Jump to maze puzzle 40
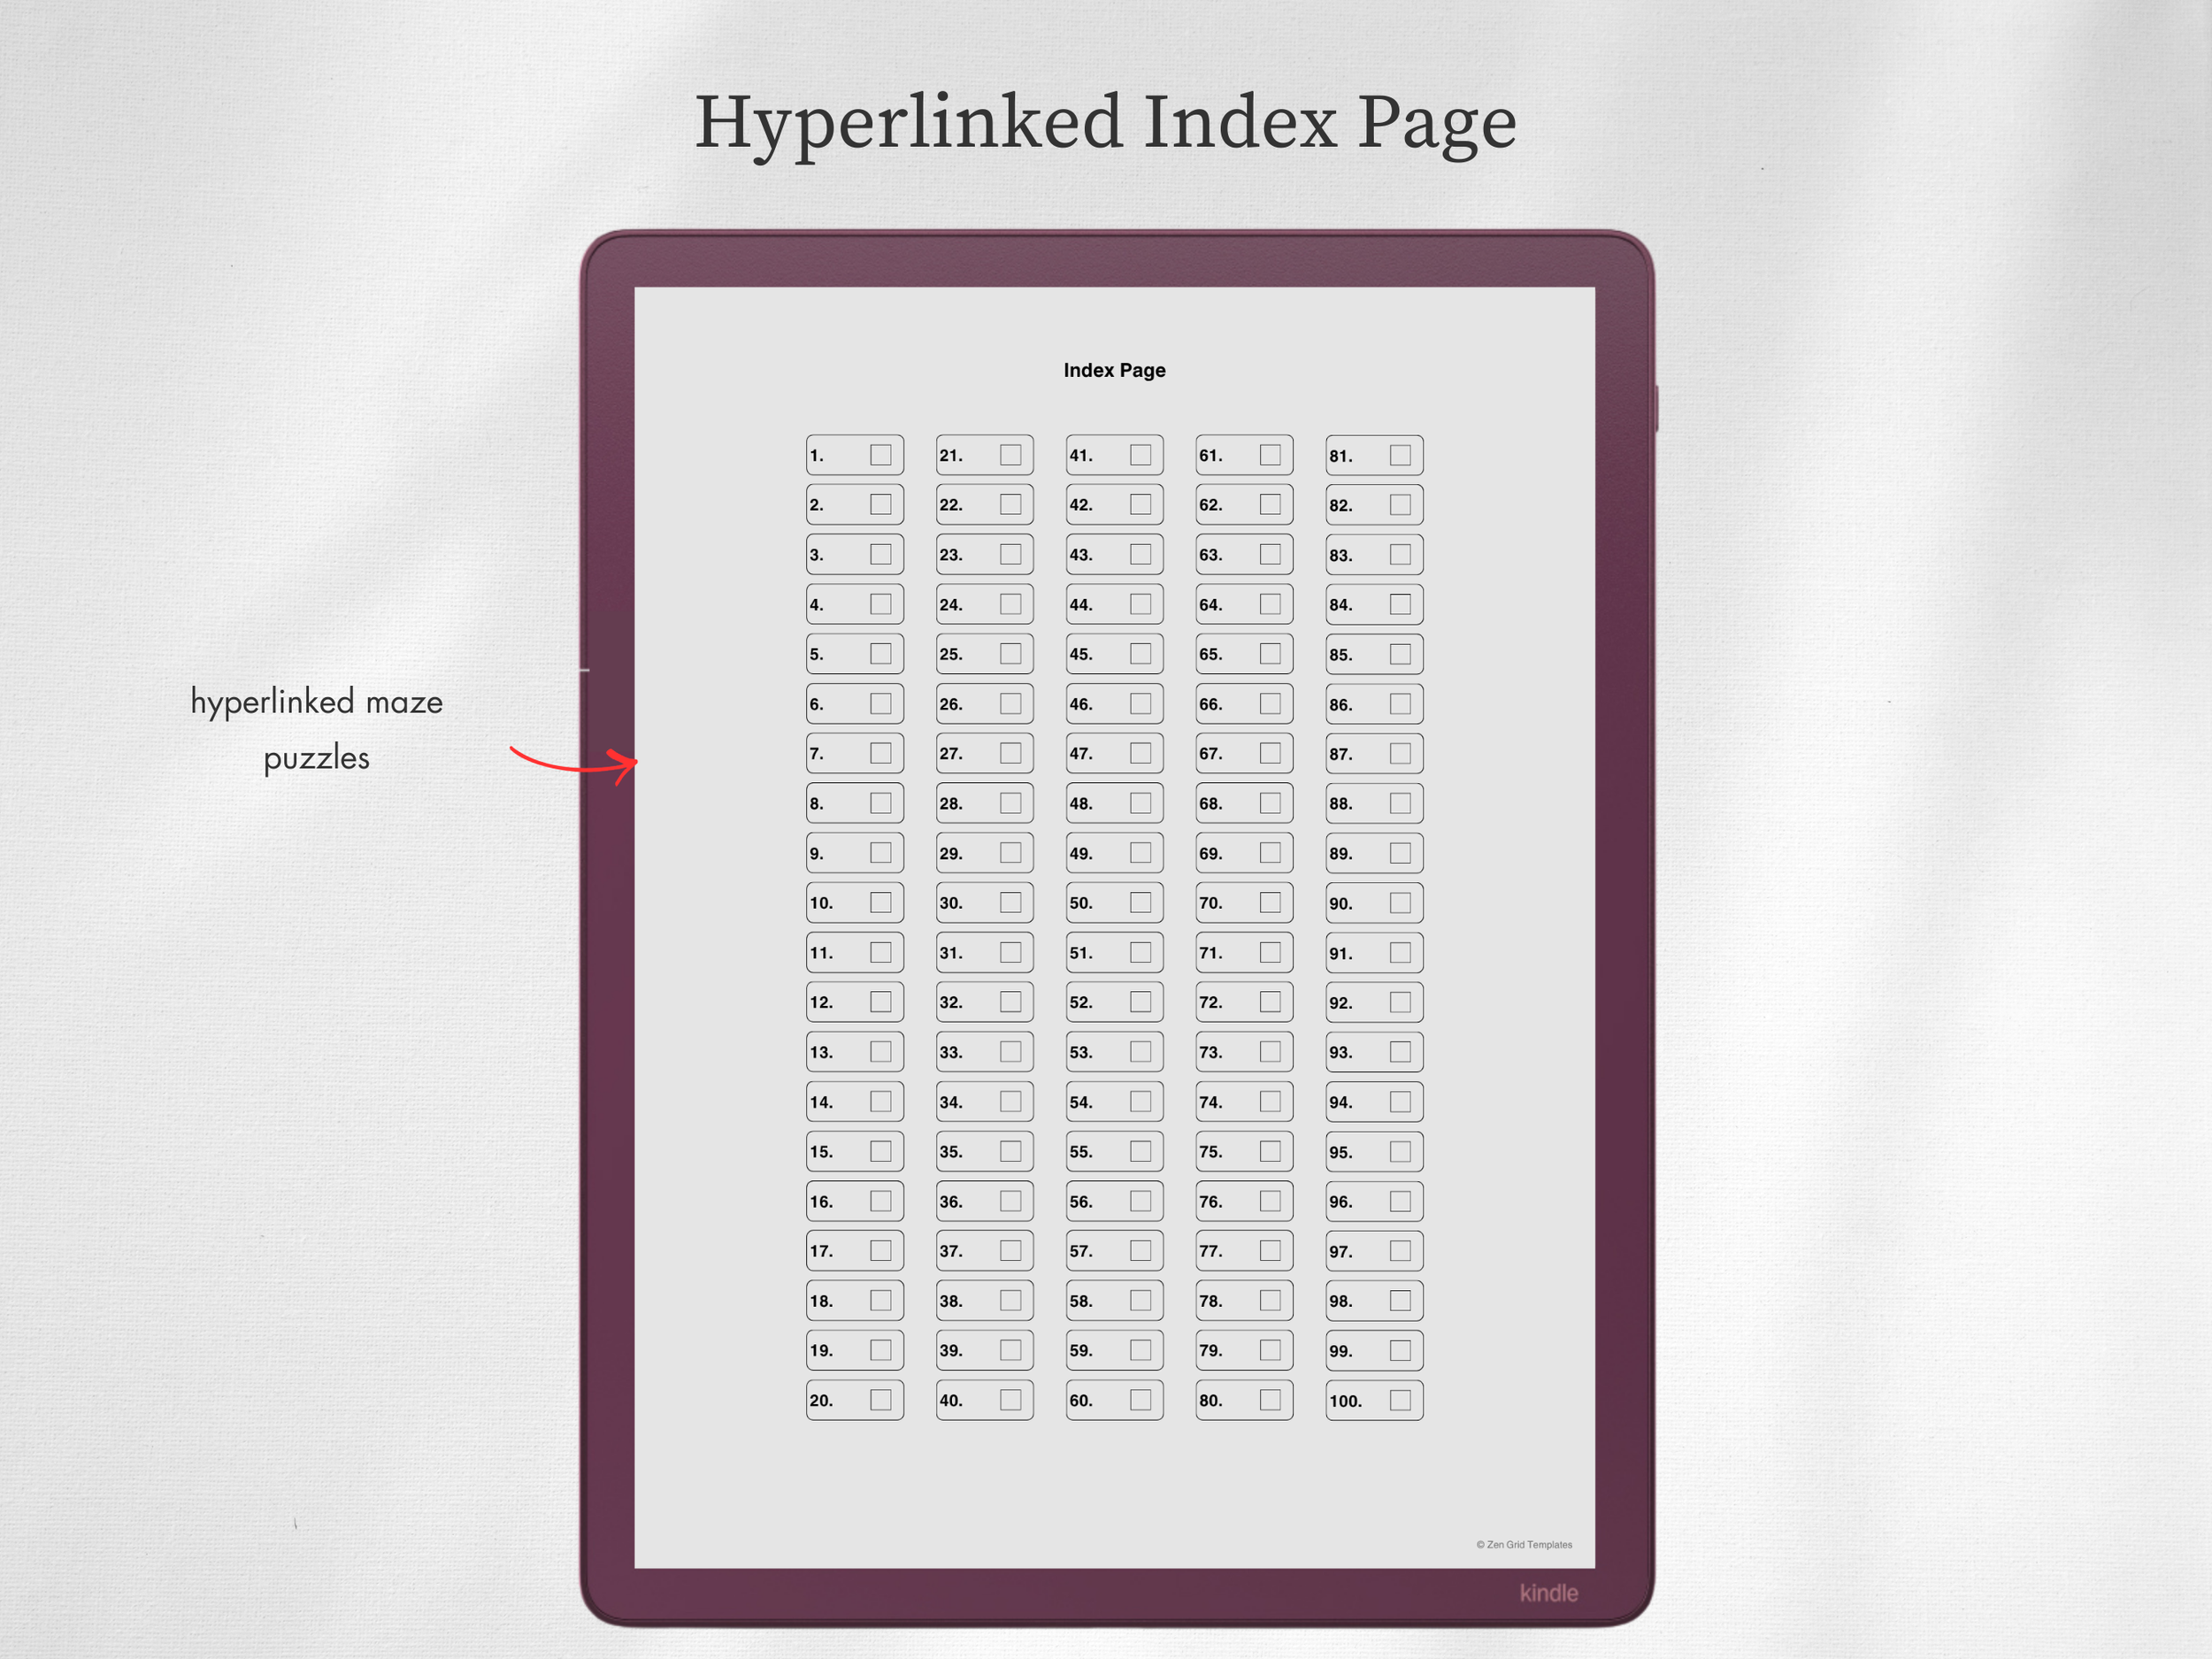 pos(985,1400)
